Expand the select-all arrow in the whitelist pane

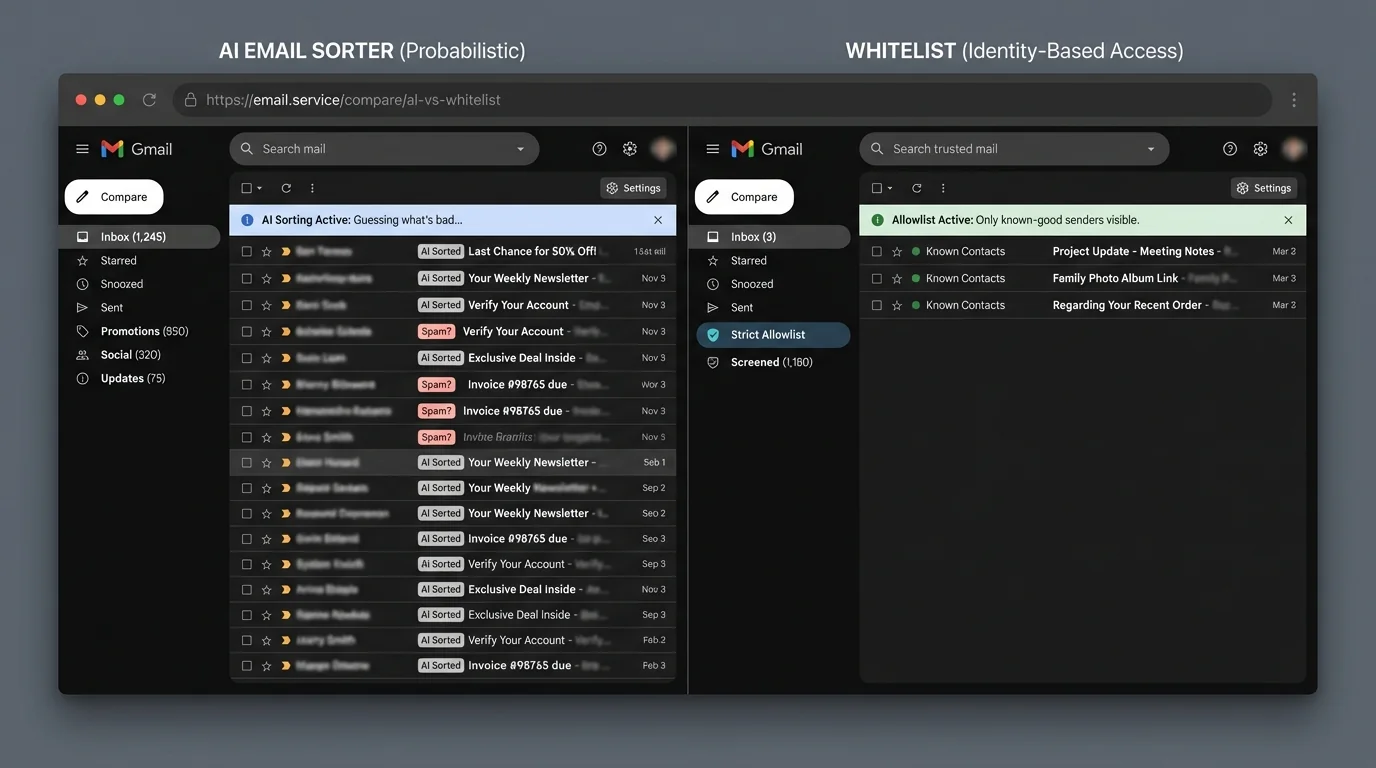[889, 187]
